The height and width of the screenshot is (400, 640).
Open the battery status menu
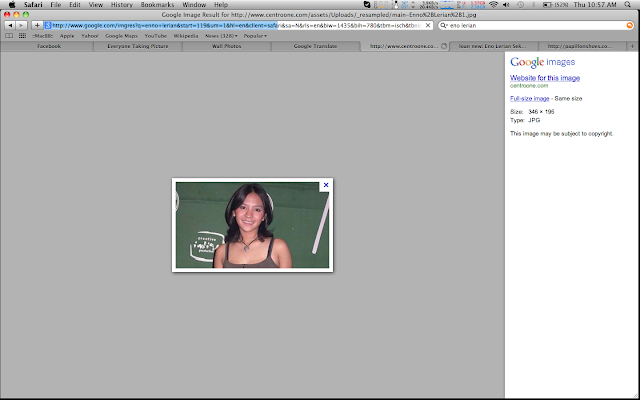coord(556,5)
